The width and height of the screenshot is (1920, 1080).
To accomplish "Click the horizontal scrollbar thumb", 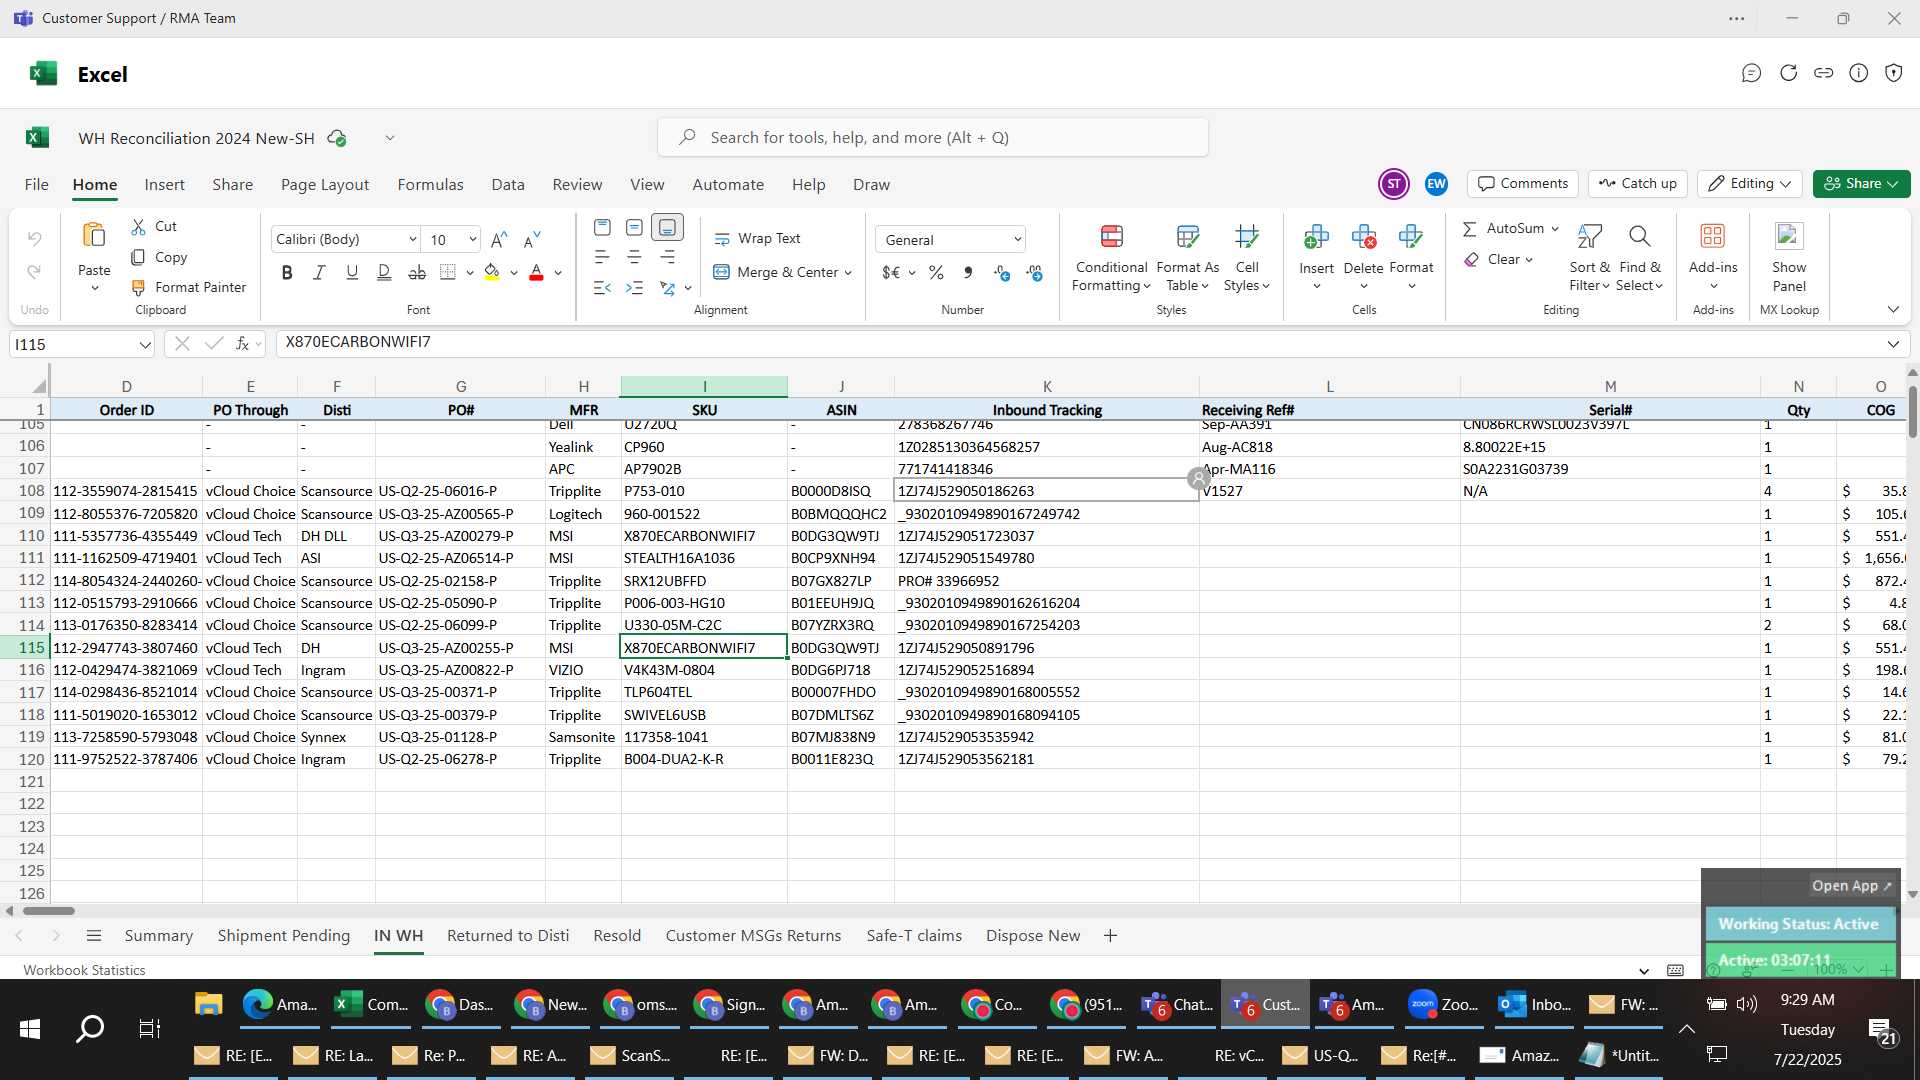I will click(x=49, y=911).
